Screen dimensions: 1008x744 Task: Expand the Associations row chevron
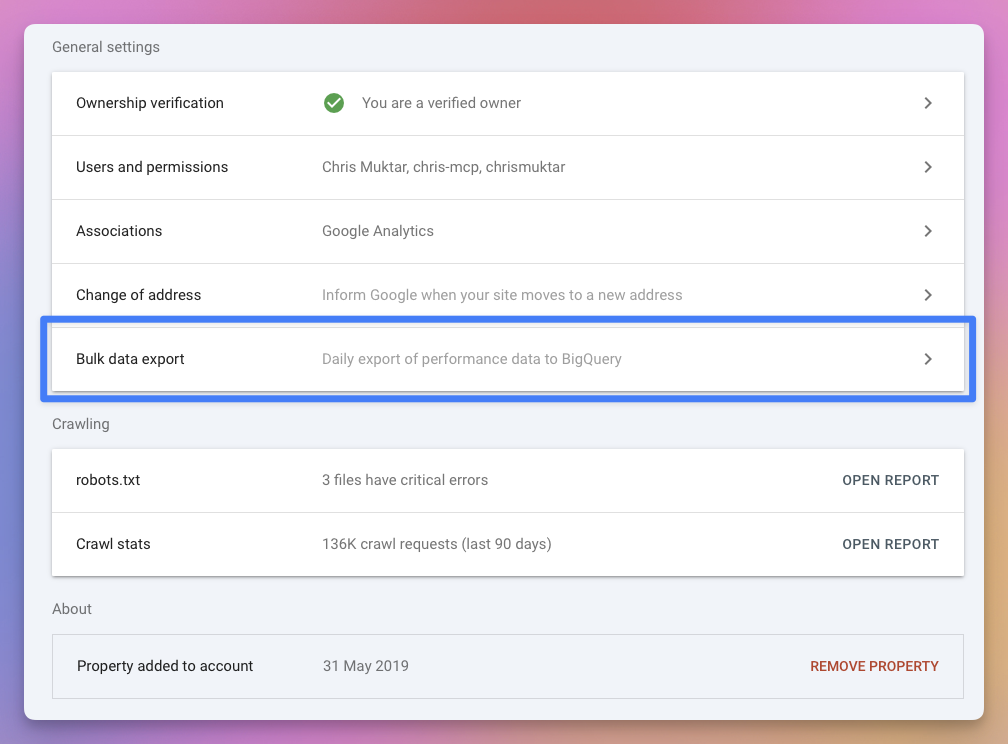coord(928,231)
